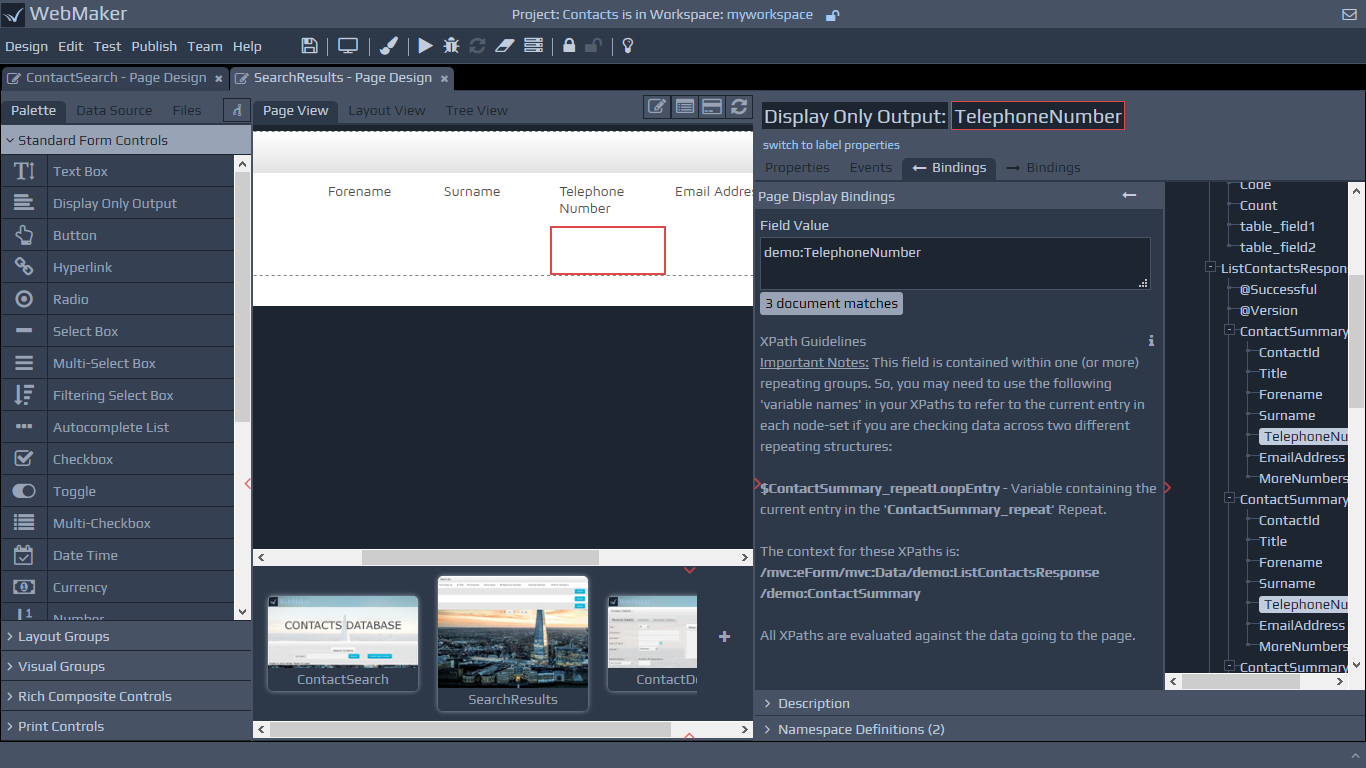1366x768 pixels.
Task: Select the Checkbox control in the palette
Action: pos(117,459)
